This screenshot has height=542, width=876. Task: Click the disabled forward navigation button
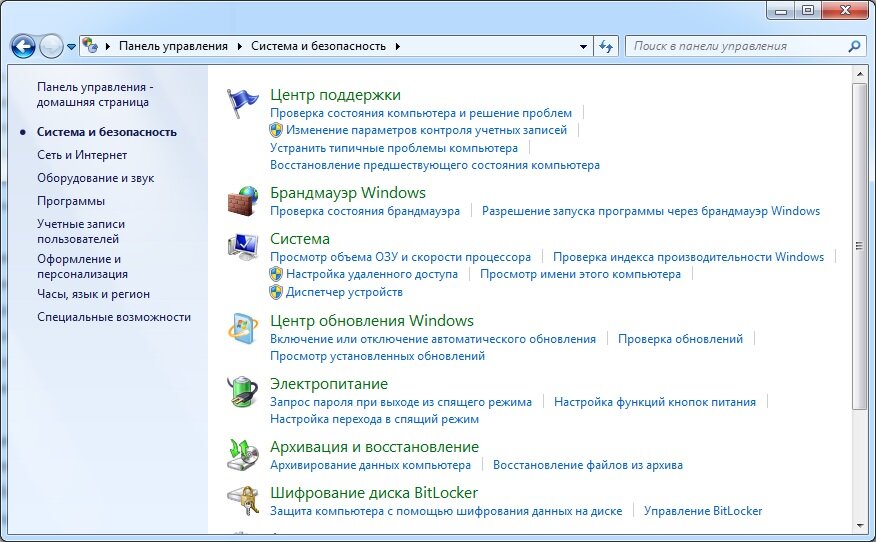[x=51, y=46]
